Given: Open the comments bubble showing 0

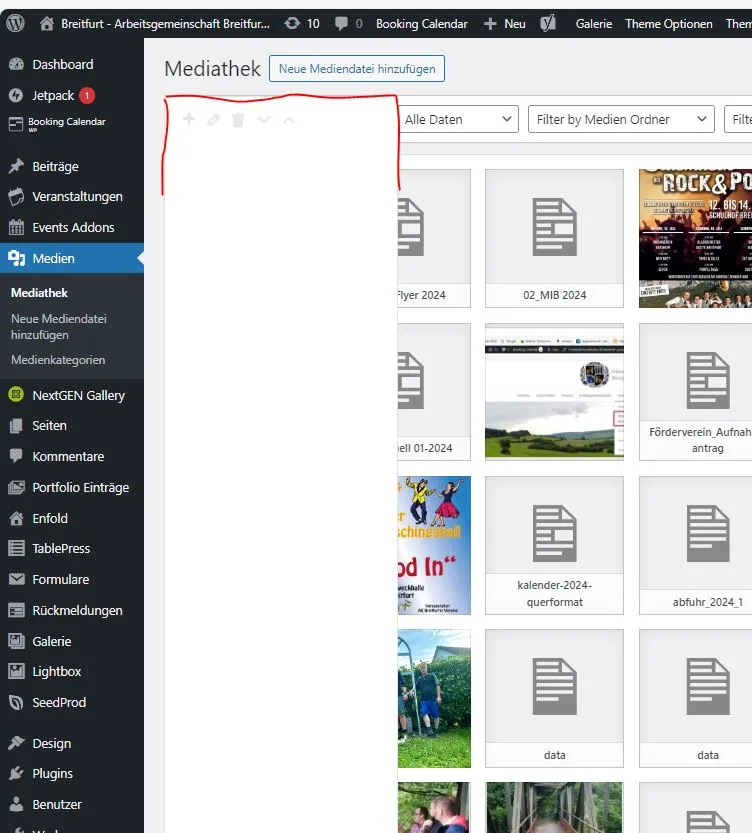Looking at the screenshot, I should click(x=341, y=23).
